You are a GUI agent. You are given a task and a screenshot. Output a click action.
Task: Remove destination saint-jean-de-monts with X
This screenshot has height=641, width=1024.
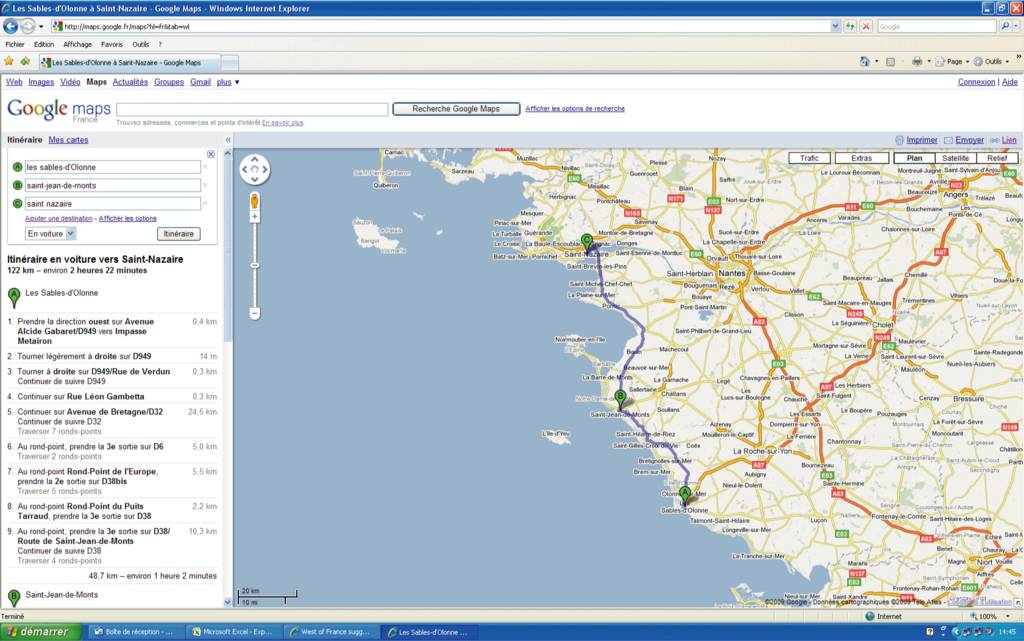click(205, 185)
